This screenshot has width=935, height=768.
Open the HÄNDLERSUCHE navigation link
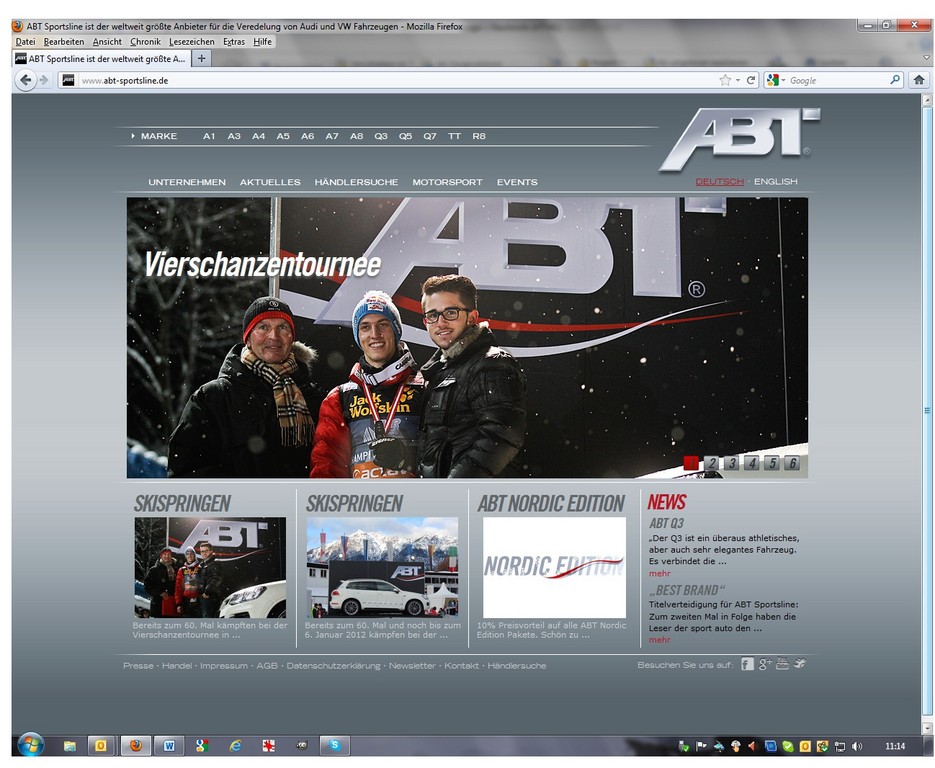point(357,182)
